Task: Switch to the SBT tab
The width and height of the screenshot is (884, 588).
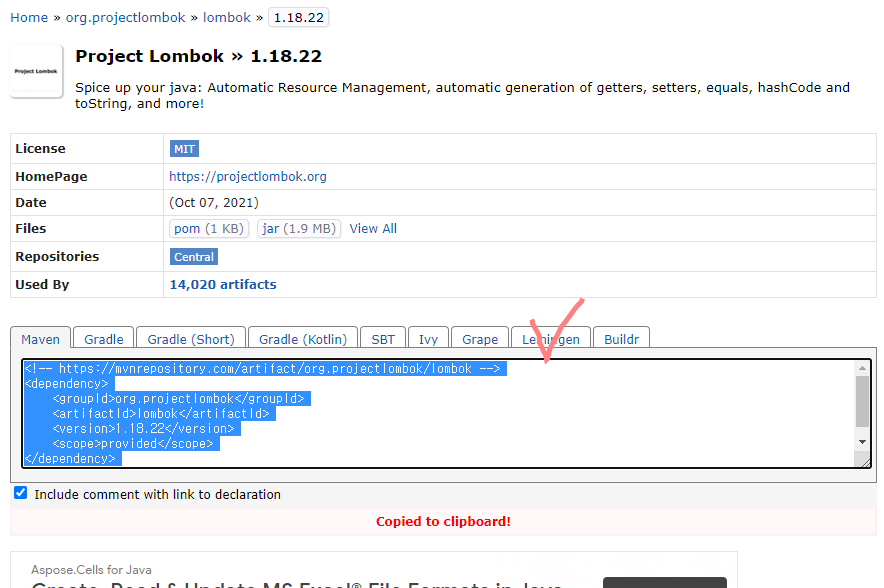Action: click(383, 339)
